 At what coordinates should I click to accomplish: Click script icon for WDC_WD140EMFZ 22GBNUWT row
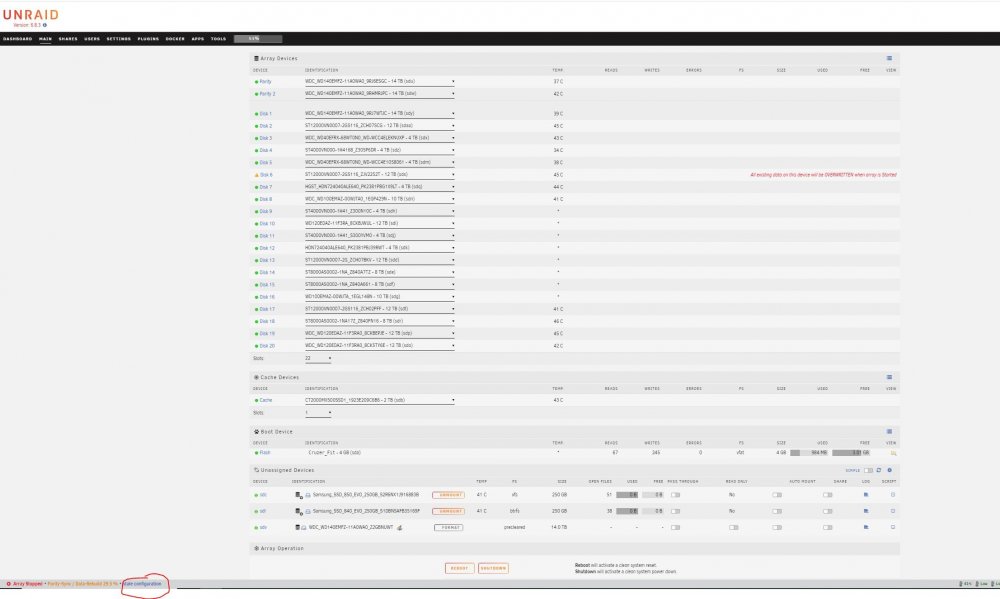coord(893,528)
